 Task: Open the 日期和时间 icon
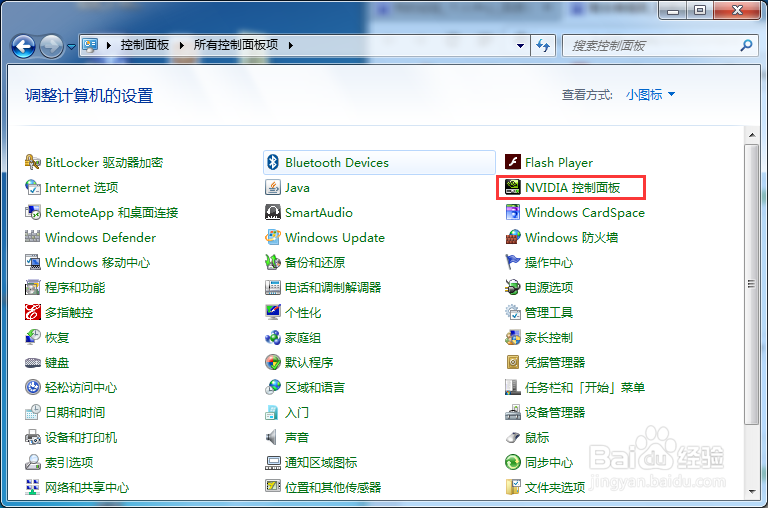pos(32,412)
